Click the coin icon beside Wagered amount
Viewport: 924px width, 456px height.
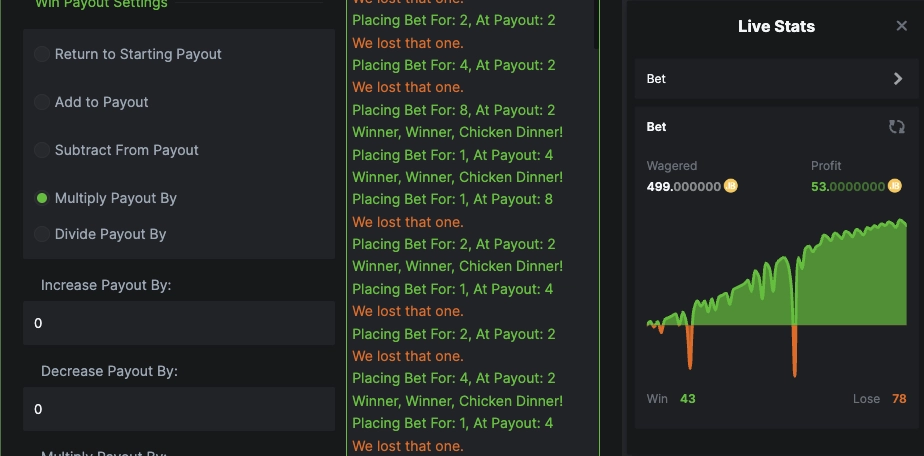pyautogui.click(x=730, y=186)
